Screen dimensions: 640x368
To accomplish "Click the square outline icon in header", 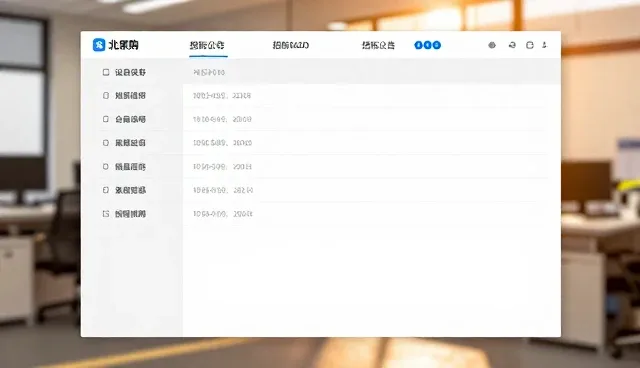I will coord(530,45).
